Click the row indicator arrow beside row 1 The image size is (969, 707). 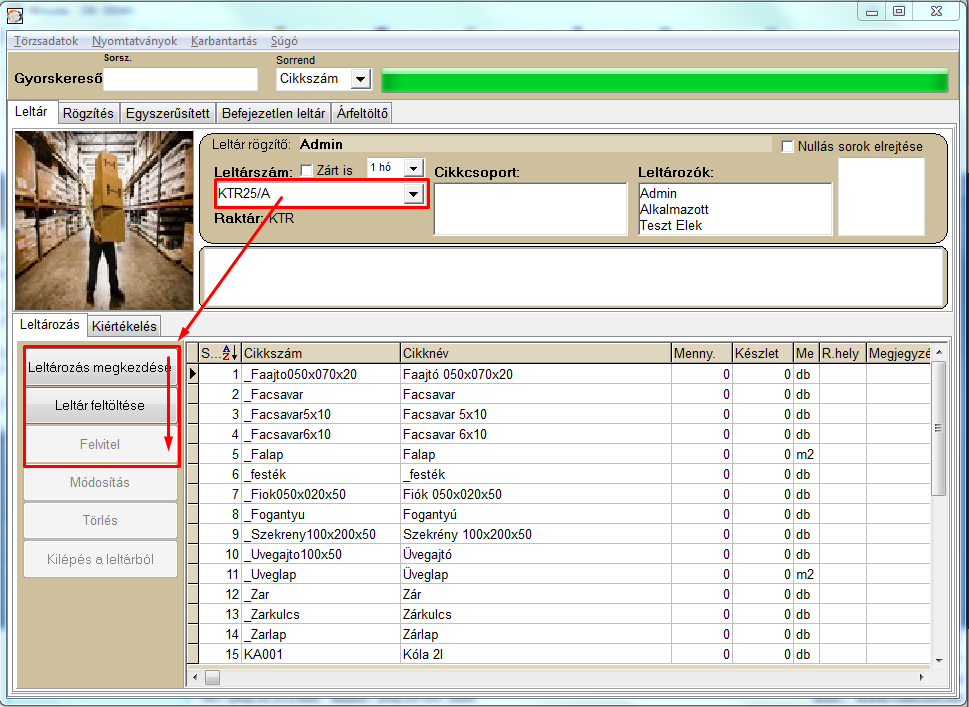point(193,374)
